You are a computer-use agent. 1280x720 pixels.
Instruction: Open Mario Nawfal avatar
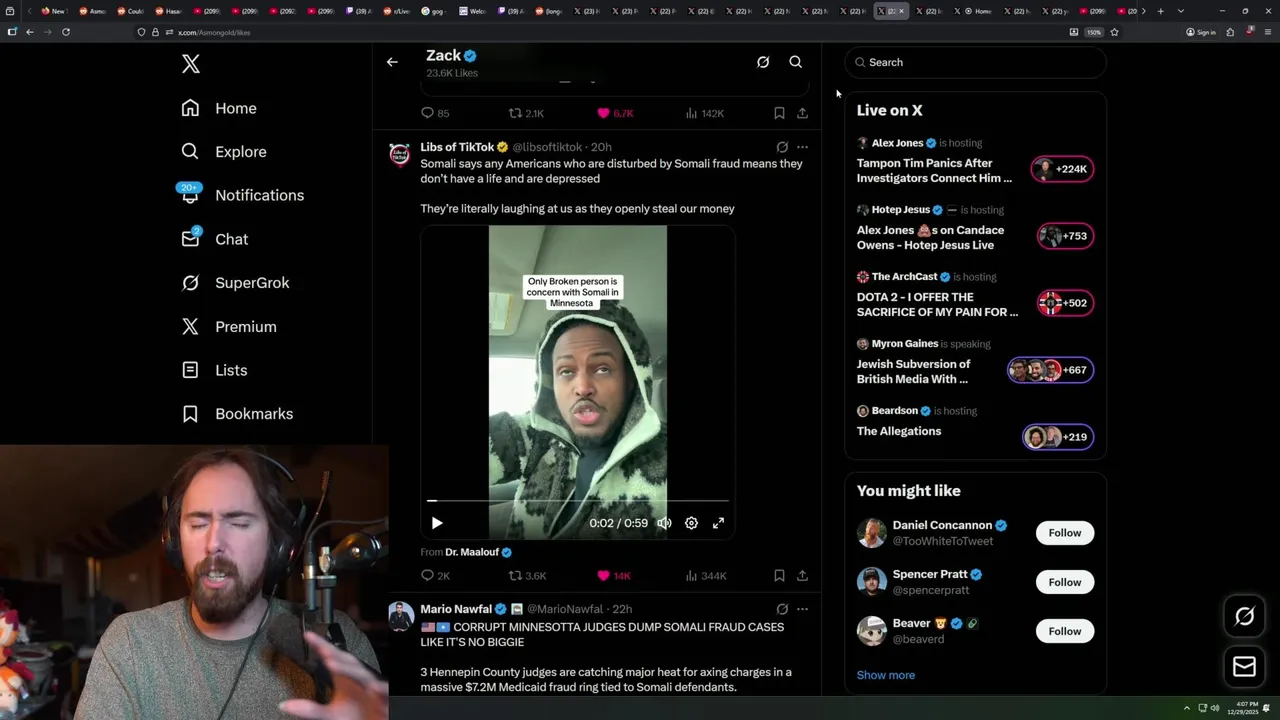pyautogui.click(x=400, y=615)
